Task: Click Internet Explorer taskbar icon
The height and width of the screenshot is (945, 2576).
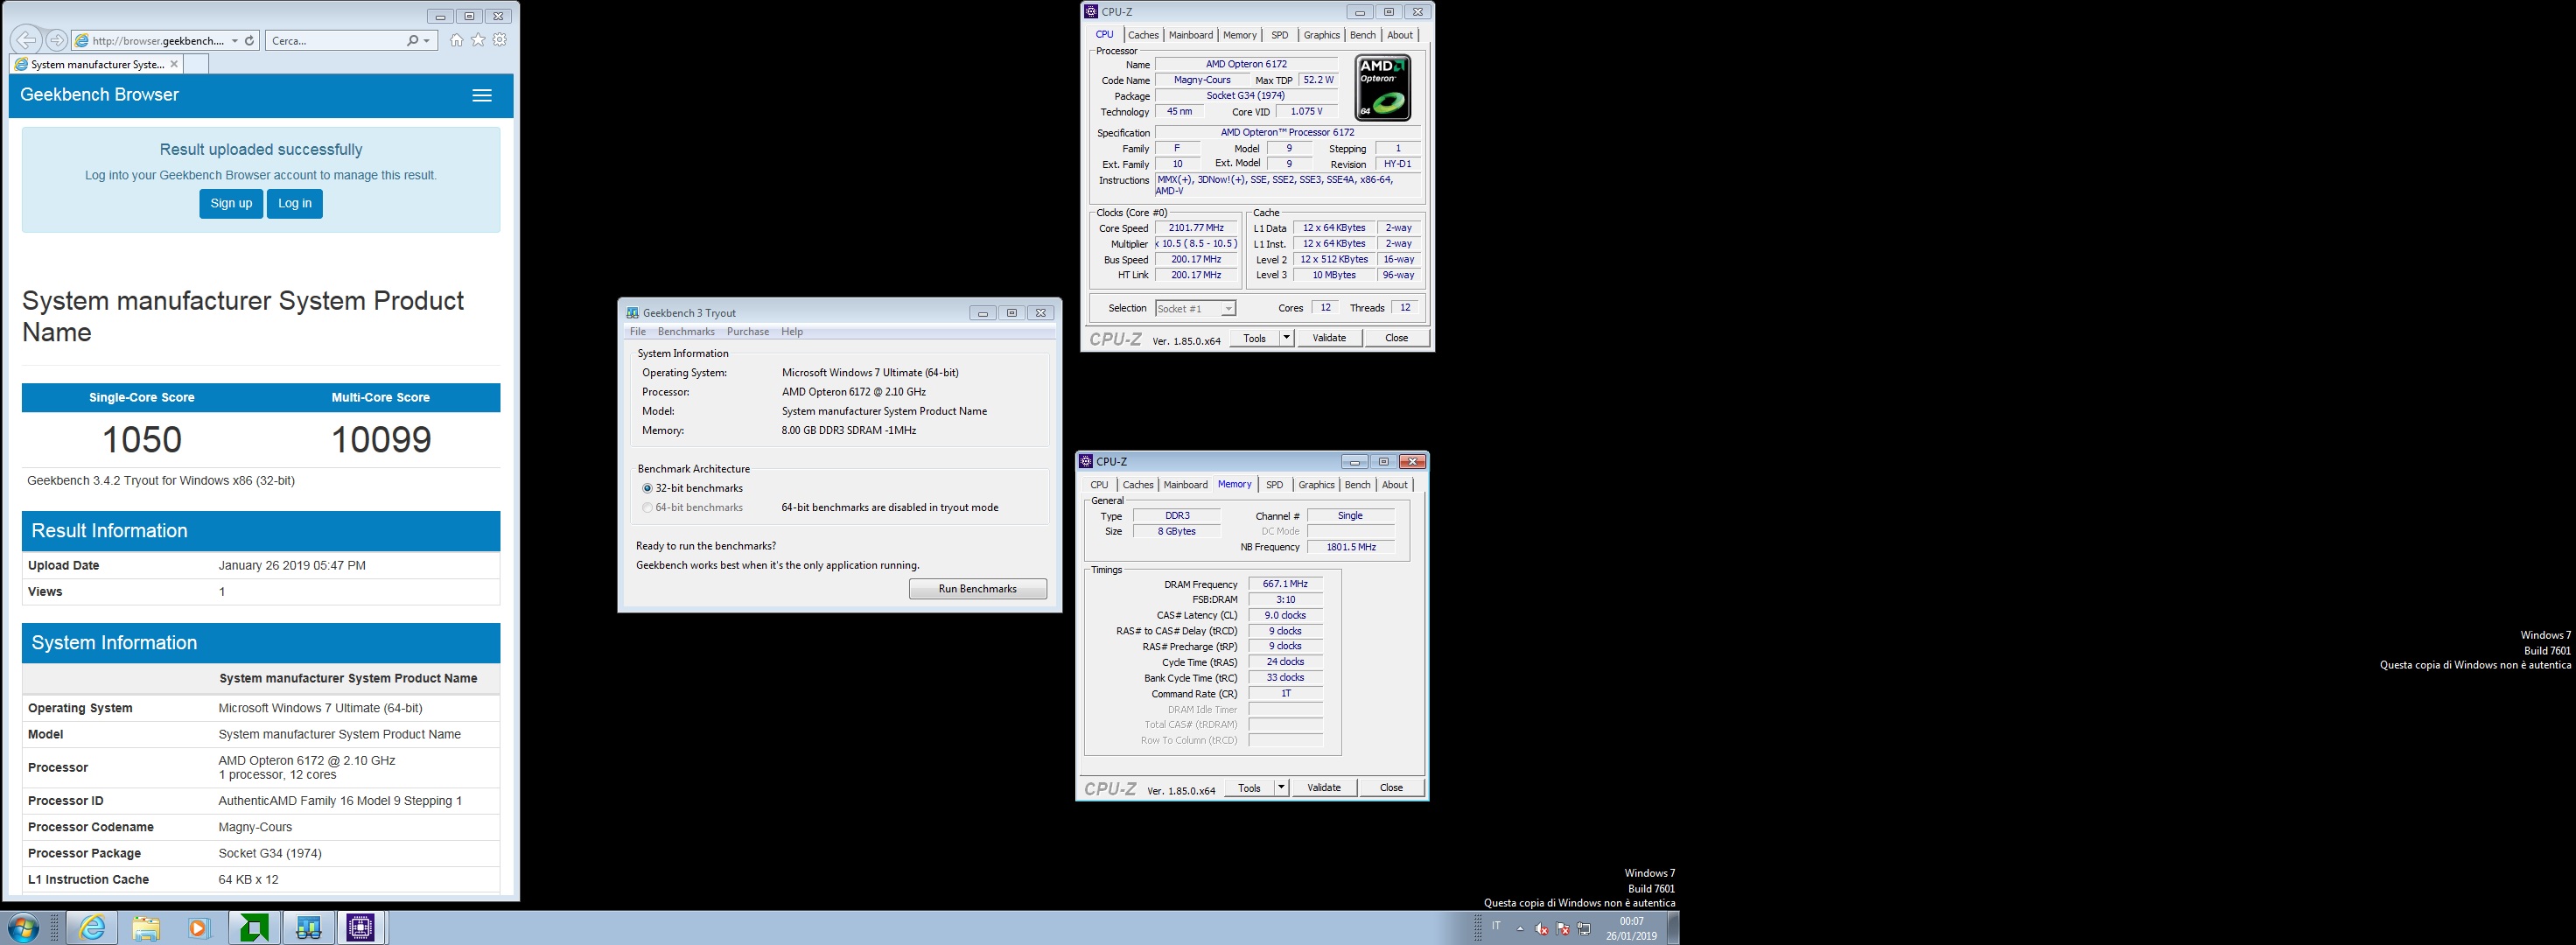Action: pos(92,928)
